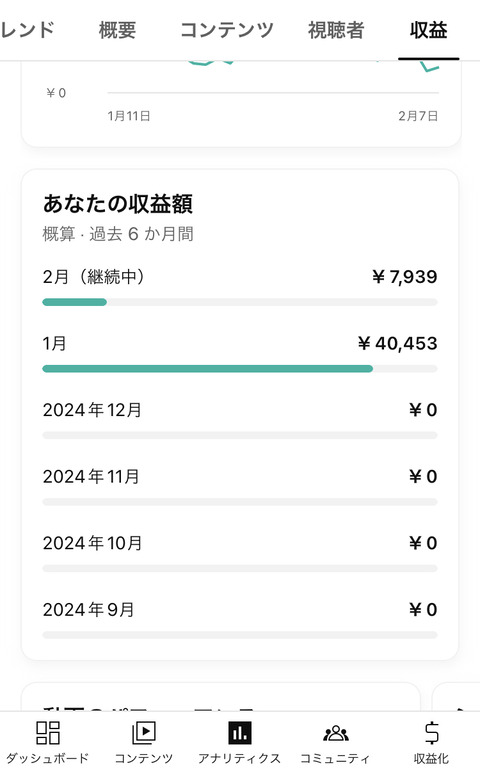Select the 2024年10月 earnings row
Screen dimensions: 480x772
click(240, 554)
